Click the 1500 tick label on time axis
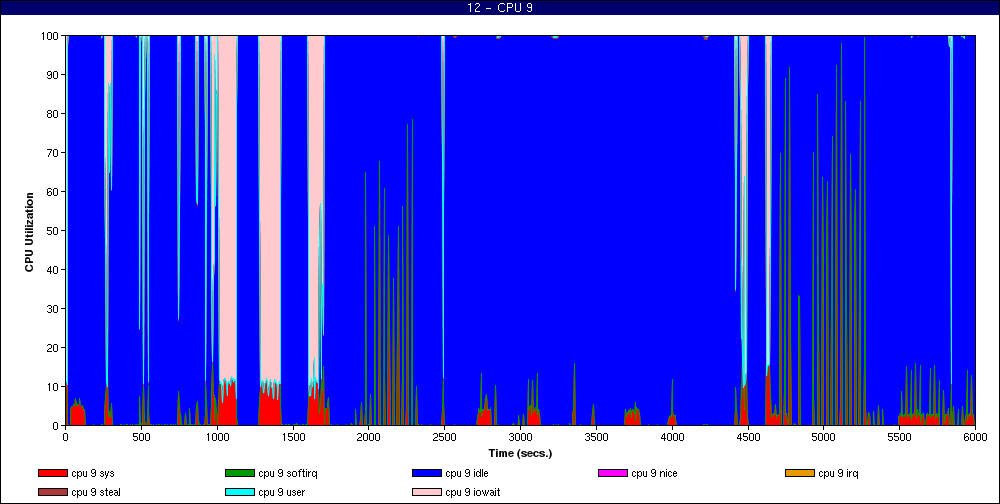The height and width of the screenshot is (504, 1000). tap(293, 437)
